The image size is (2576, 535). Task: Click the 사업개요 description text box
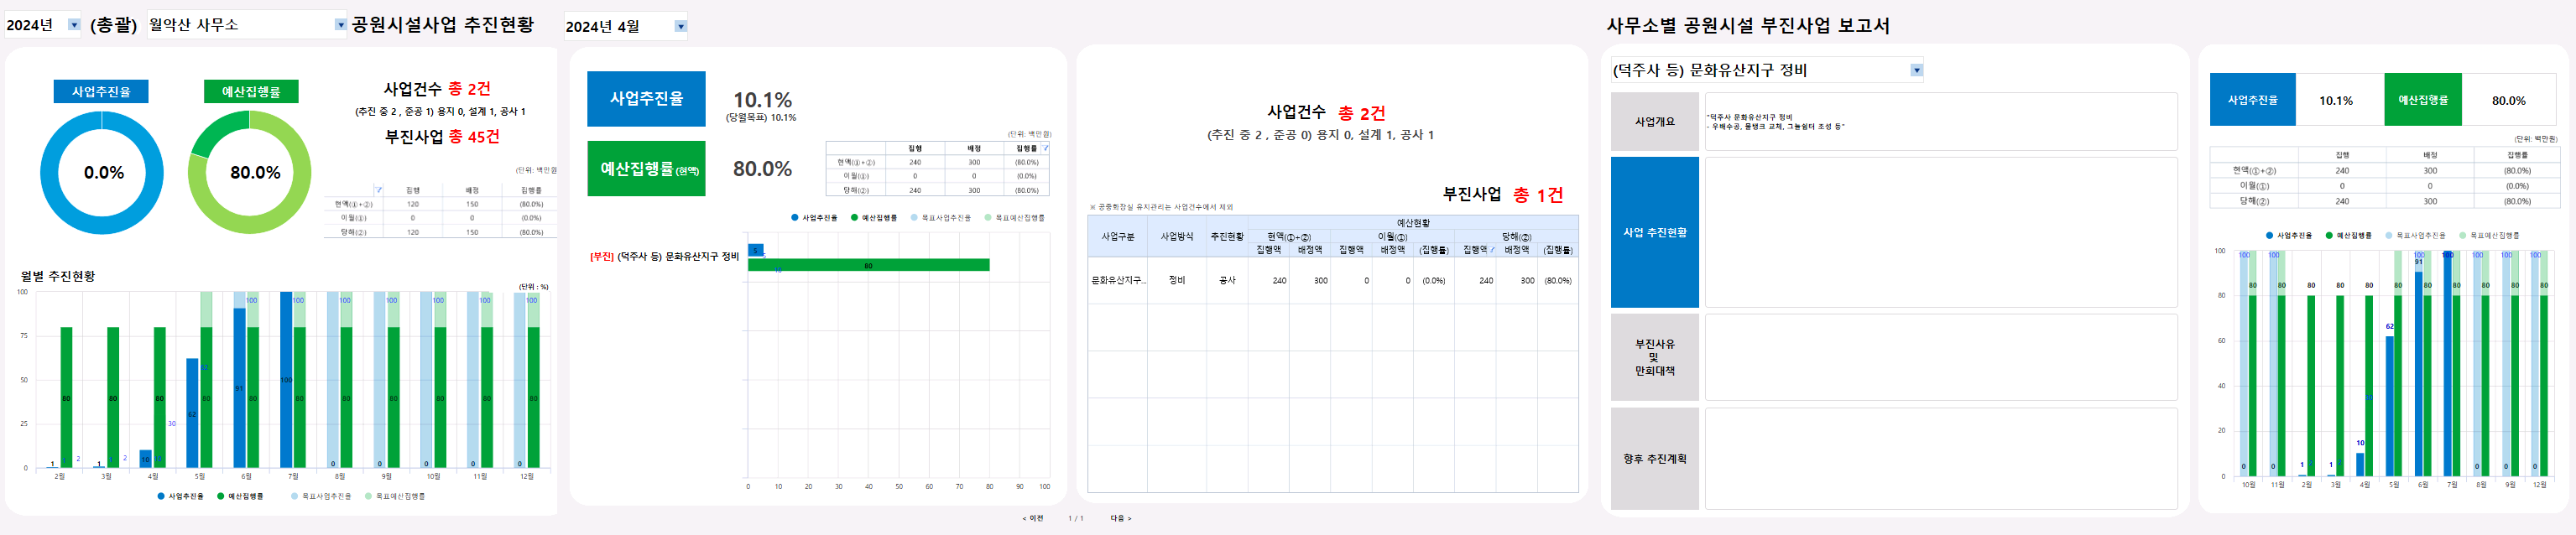pos(1941,122)
